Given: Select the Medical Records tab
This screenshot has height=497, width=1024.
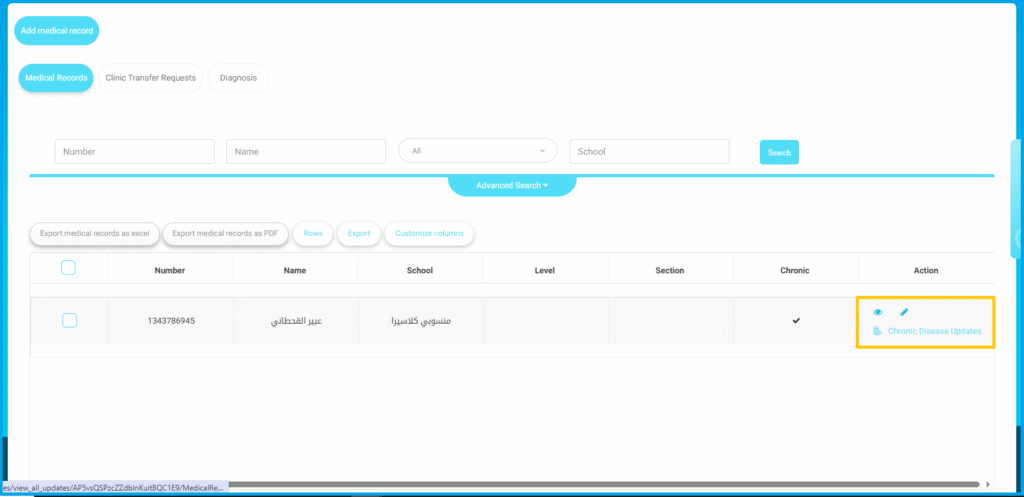Looking at the screenshot, I should pos(56,78).
